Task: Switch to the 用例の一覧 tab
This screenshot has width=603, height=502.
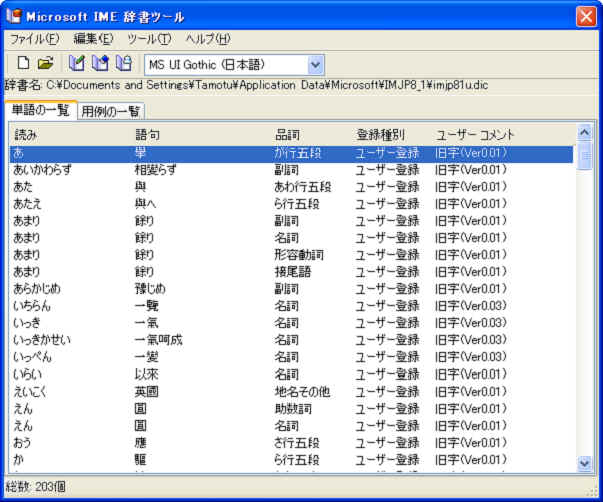Action: tap(111, 111)
